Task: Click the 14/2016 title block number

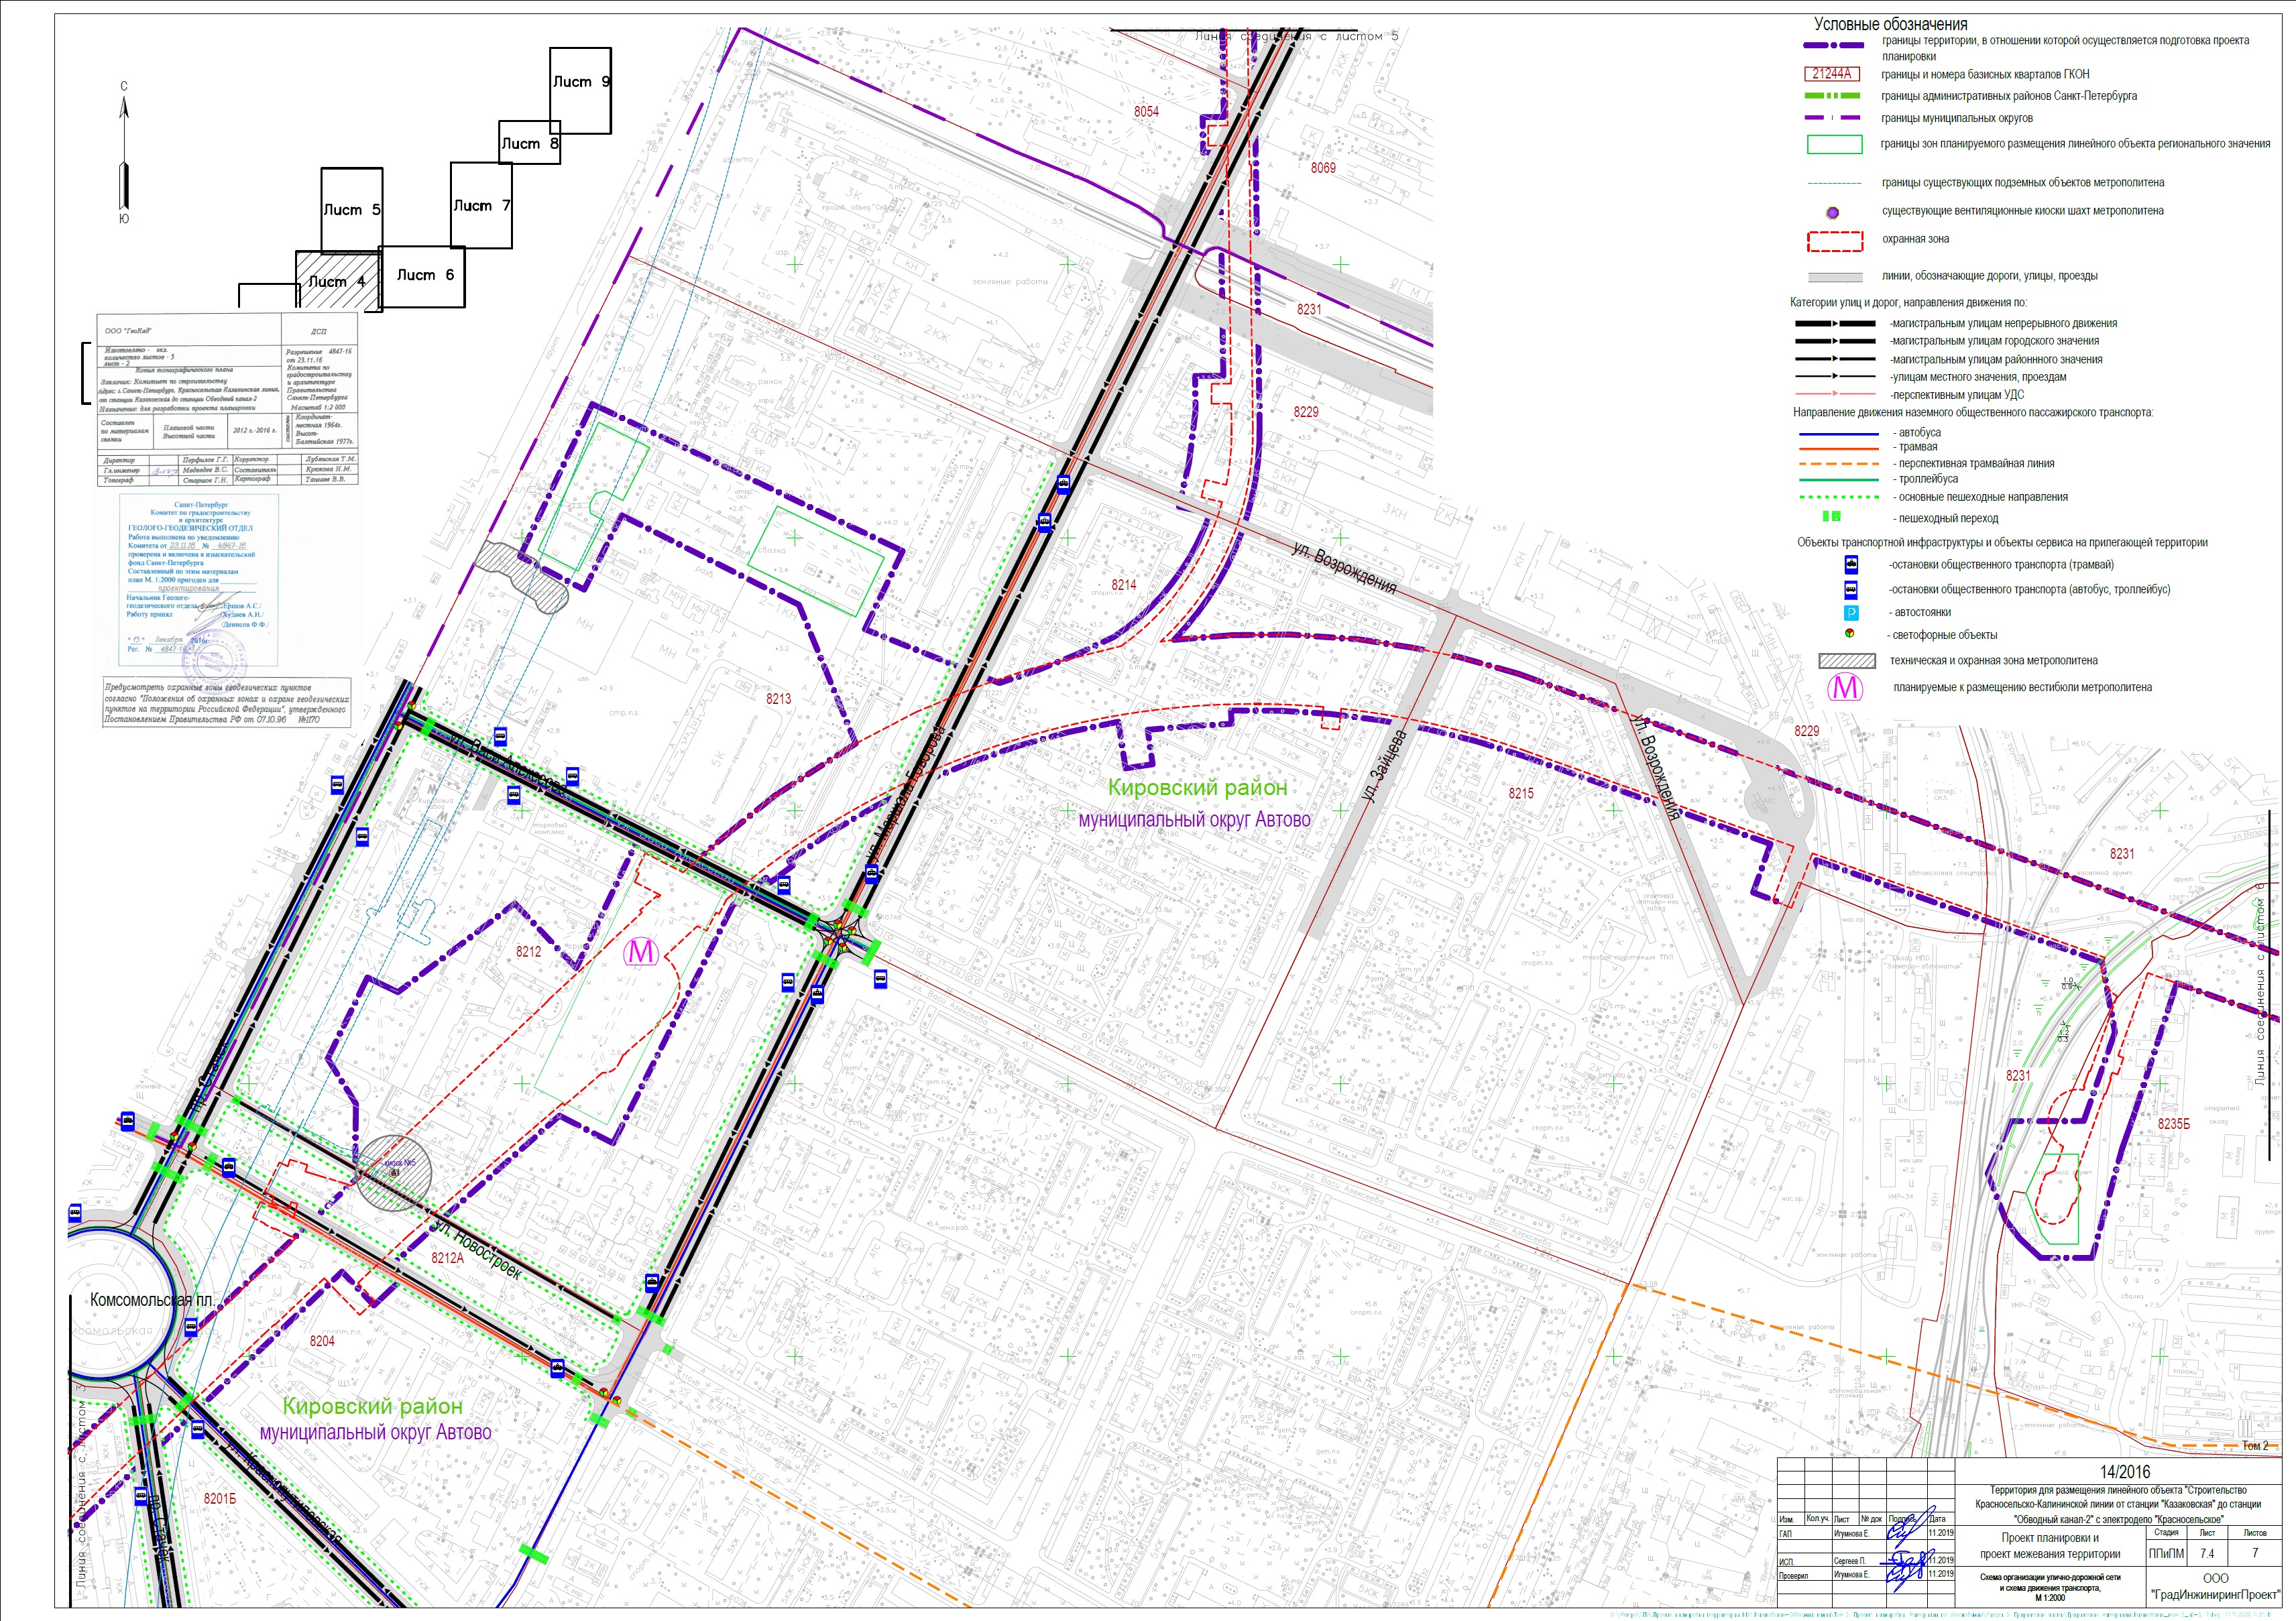Action: [x=2124, y=1471]
